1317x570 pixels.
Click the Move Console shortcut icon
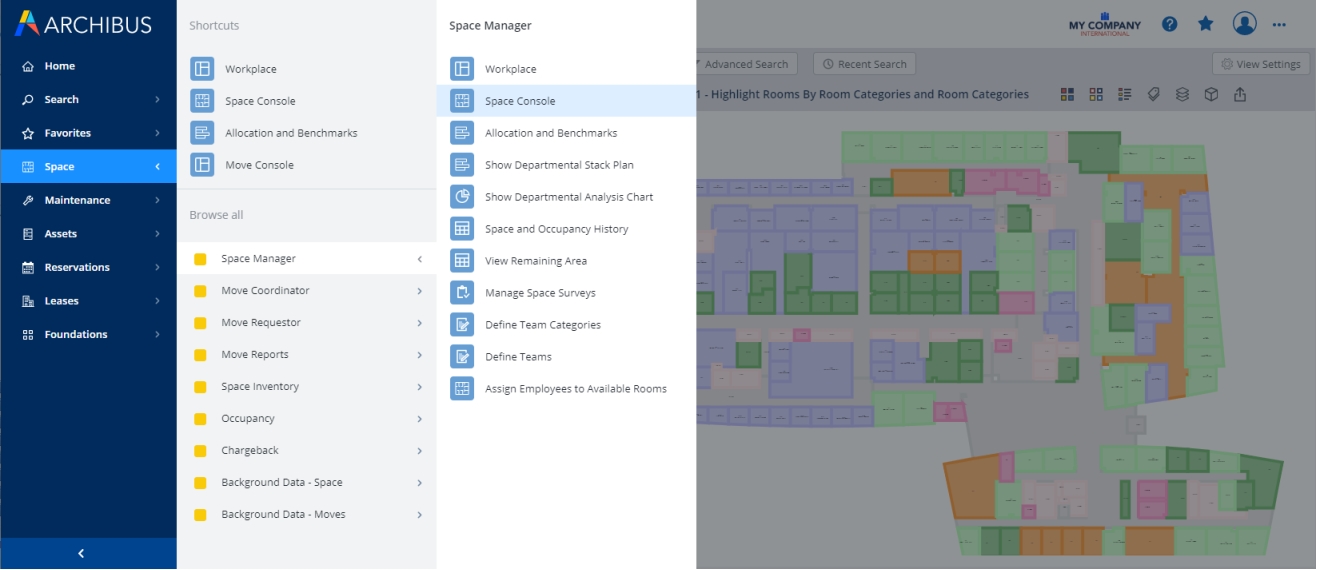pyautogui.click(x=202, y=165)
